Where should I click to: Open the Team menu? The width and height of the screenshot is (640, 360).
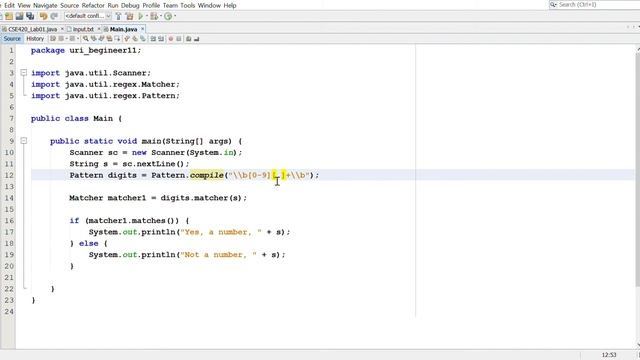[x=170, y=5]
